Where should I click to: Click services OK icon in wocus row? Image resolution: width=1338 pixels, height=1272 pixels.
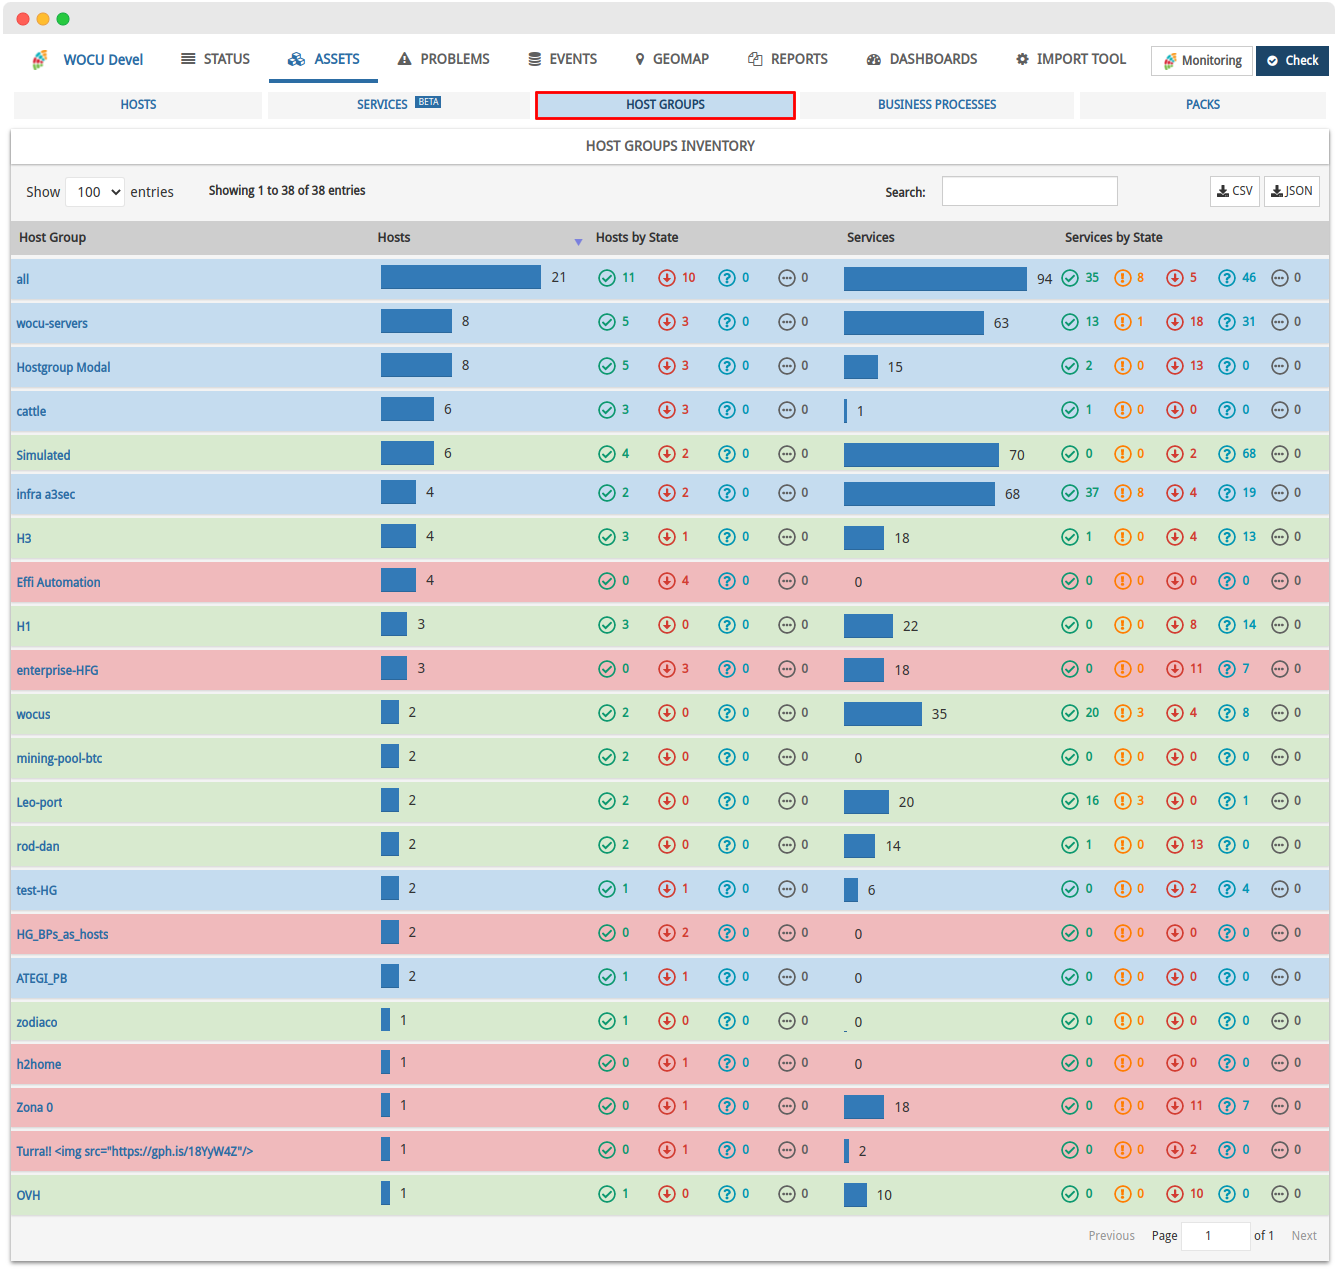[1070, 713]
